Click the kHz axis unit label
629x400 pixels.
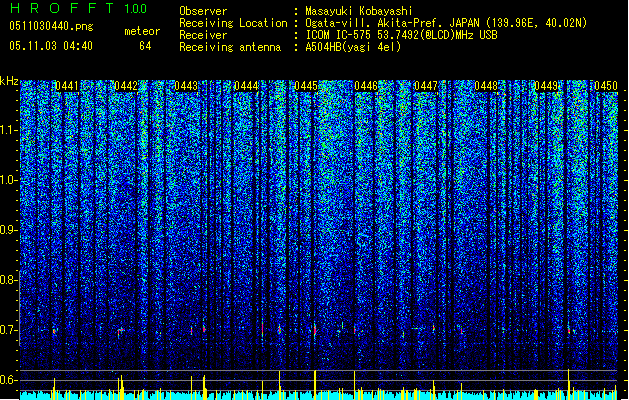9,81
